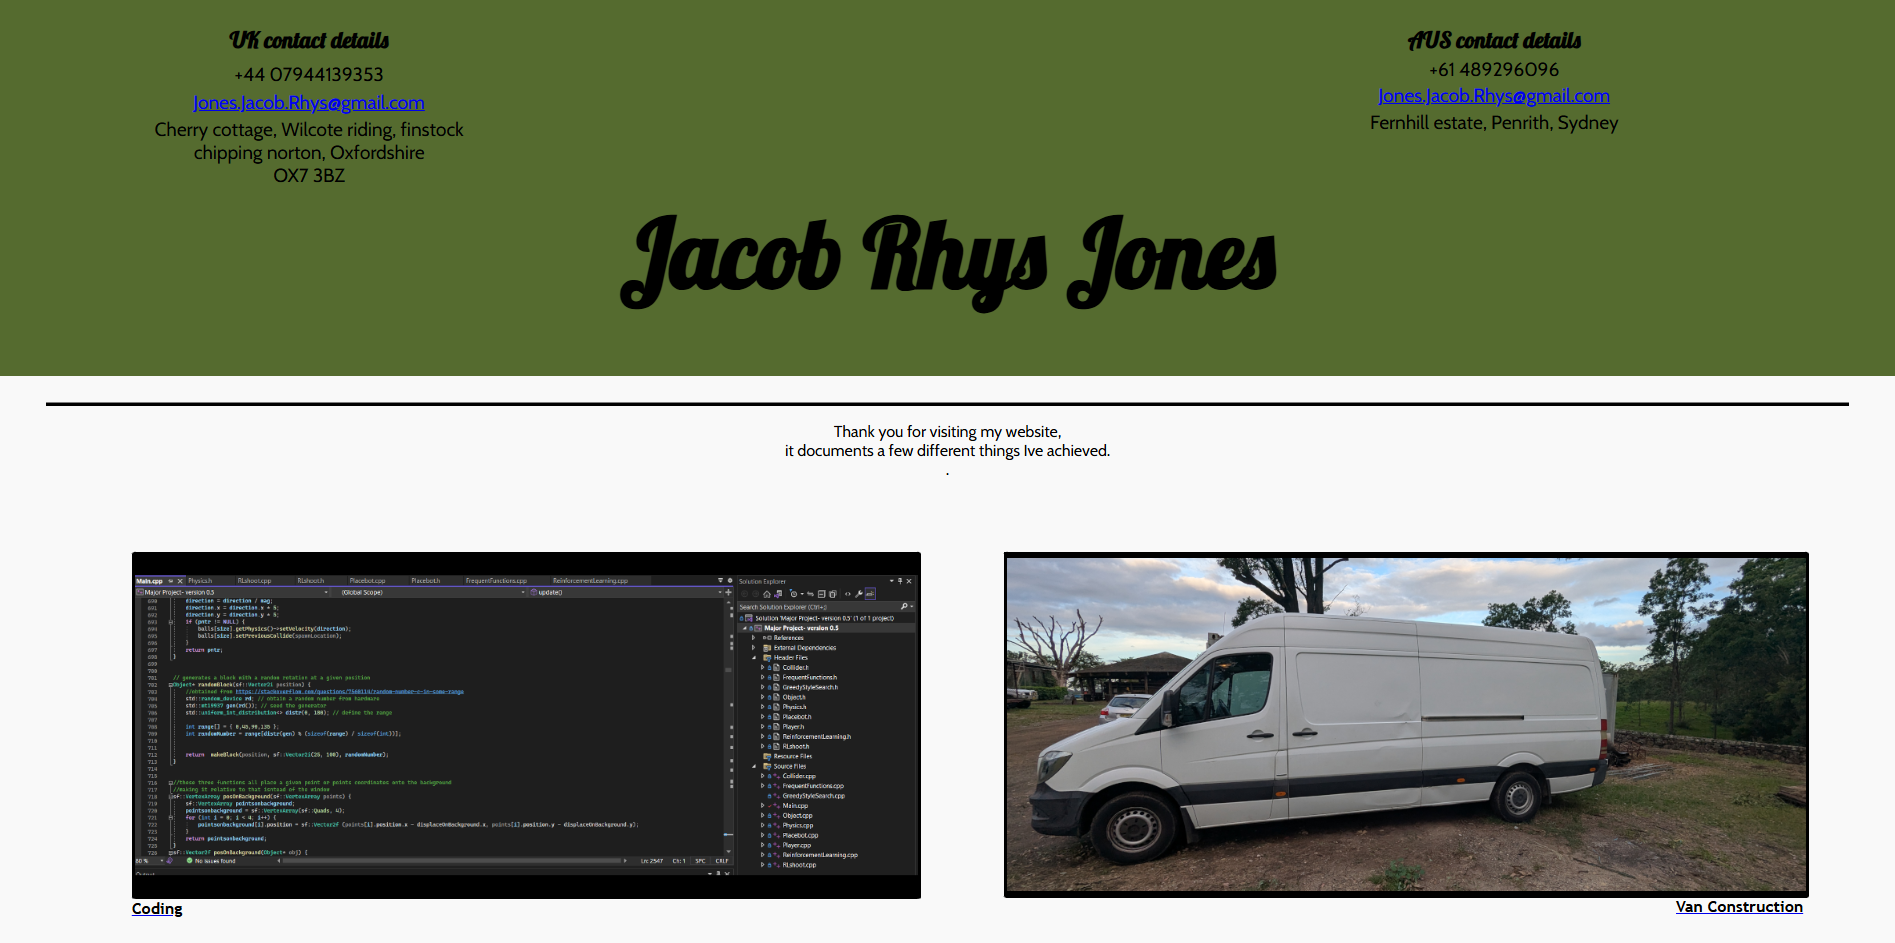Click the white van photo thumbnail
Image resolution: width=1895 pixels, height=943 pixels.
pyautogui.click(x=1405, y=724)
